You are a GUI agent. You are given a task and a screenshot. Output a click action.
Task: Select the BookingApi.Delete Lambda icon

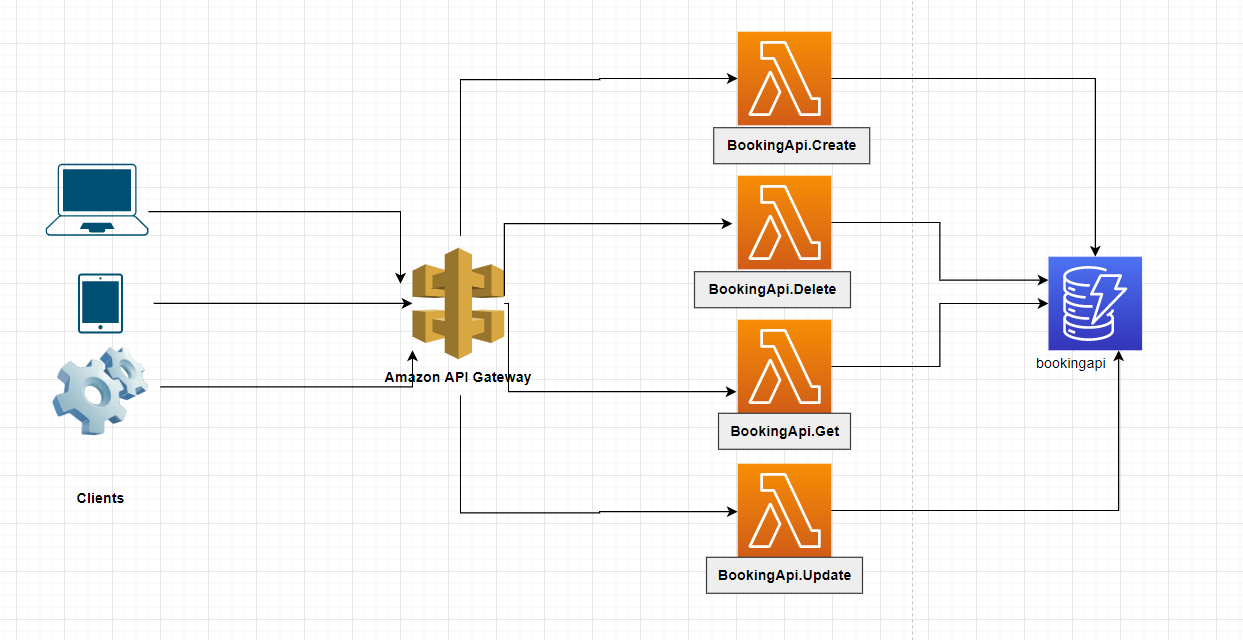pos(784,222)
